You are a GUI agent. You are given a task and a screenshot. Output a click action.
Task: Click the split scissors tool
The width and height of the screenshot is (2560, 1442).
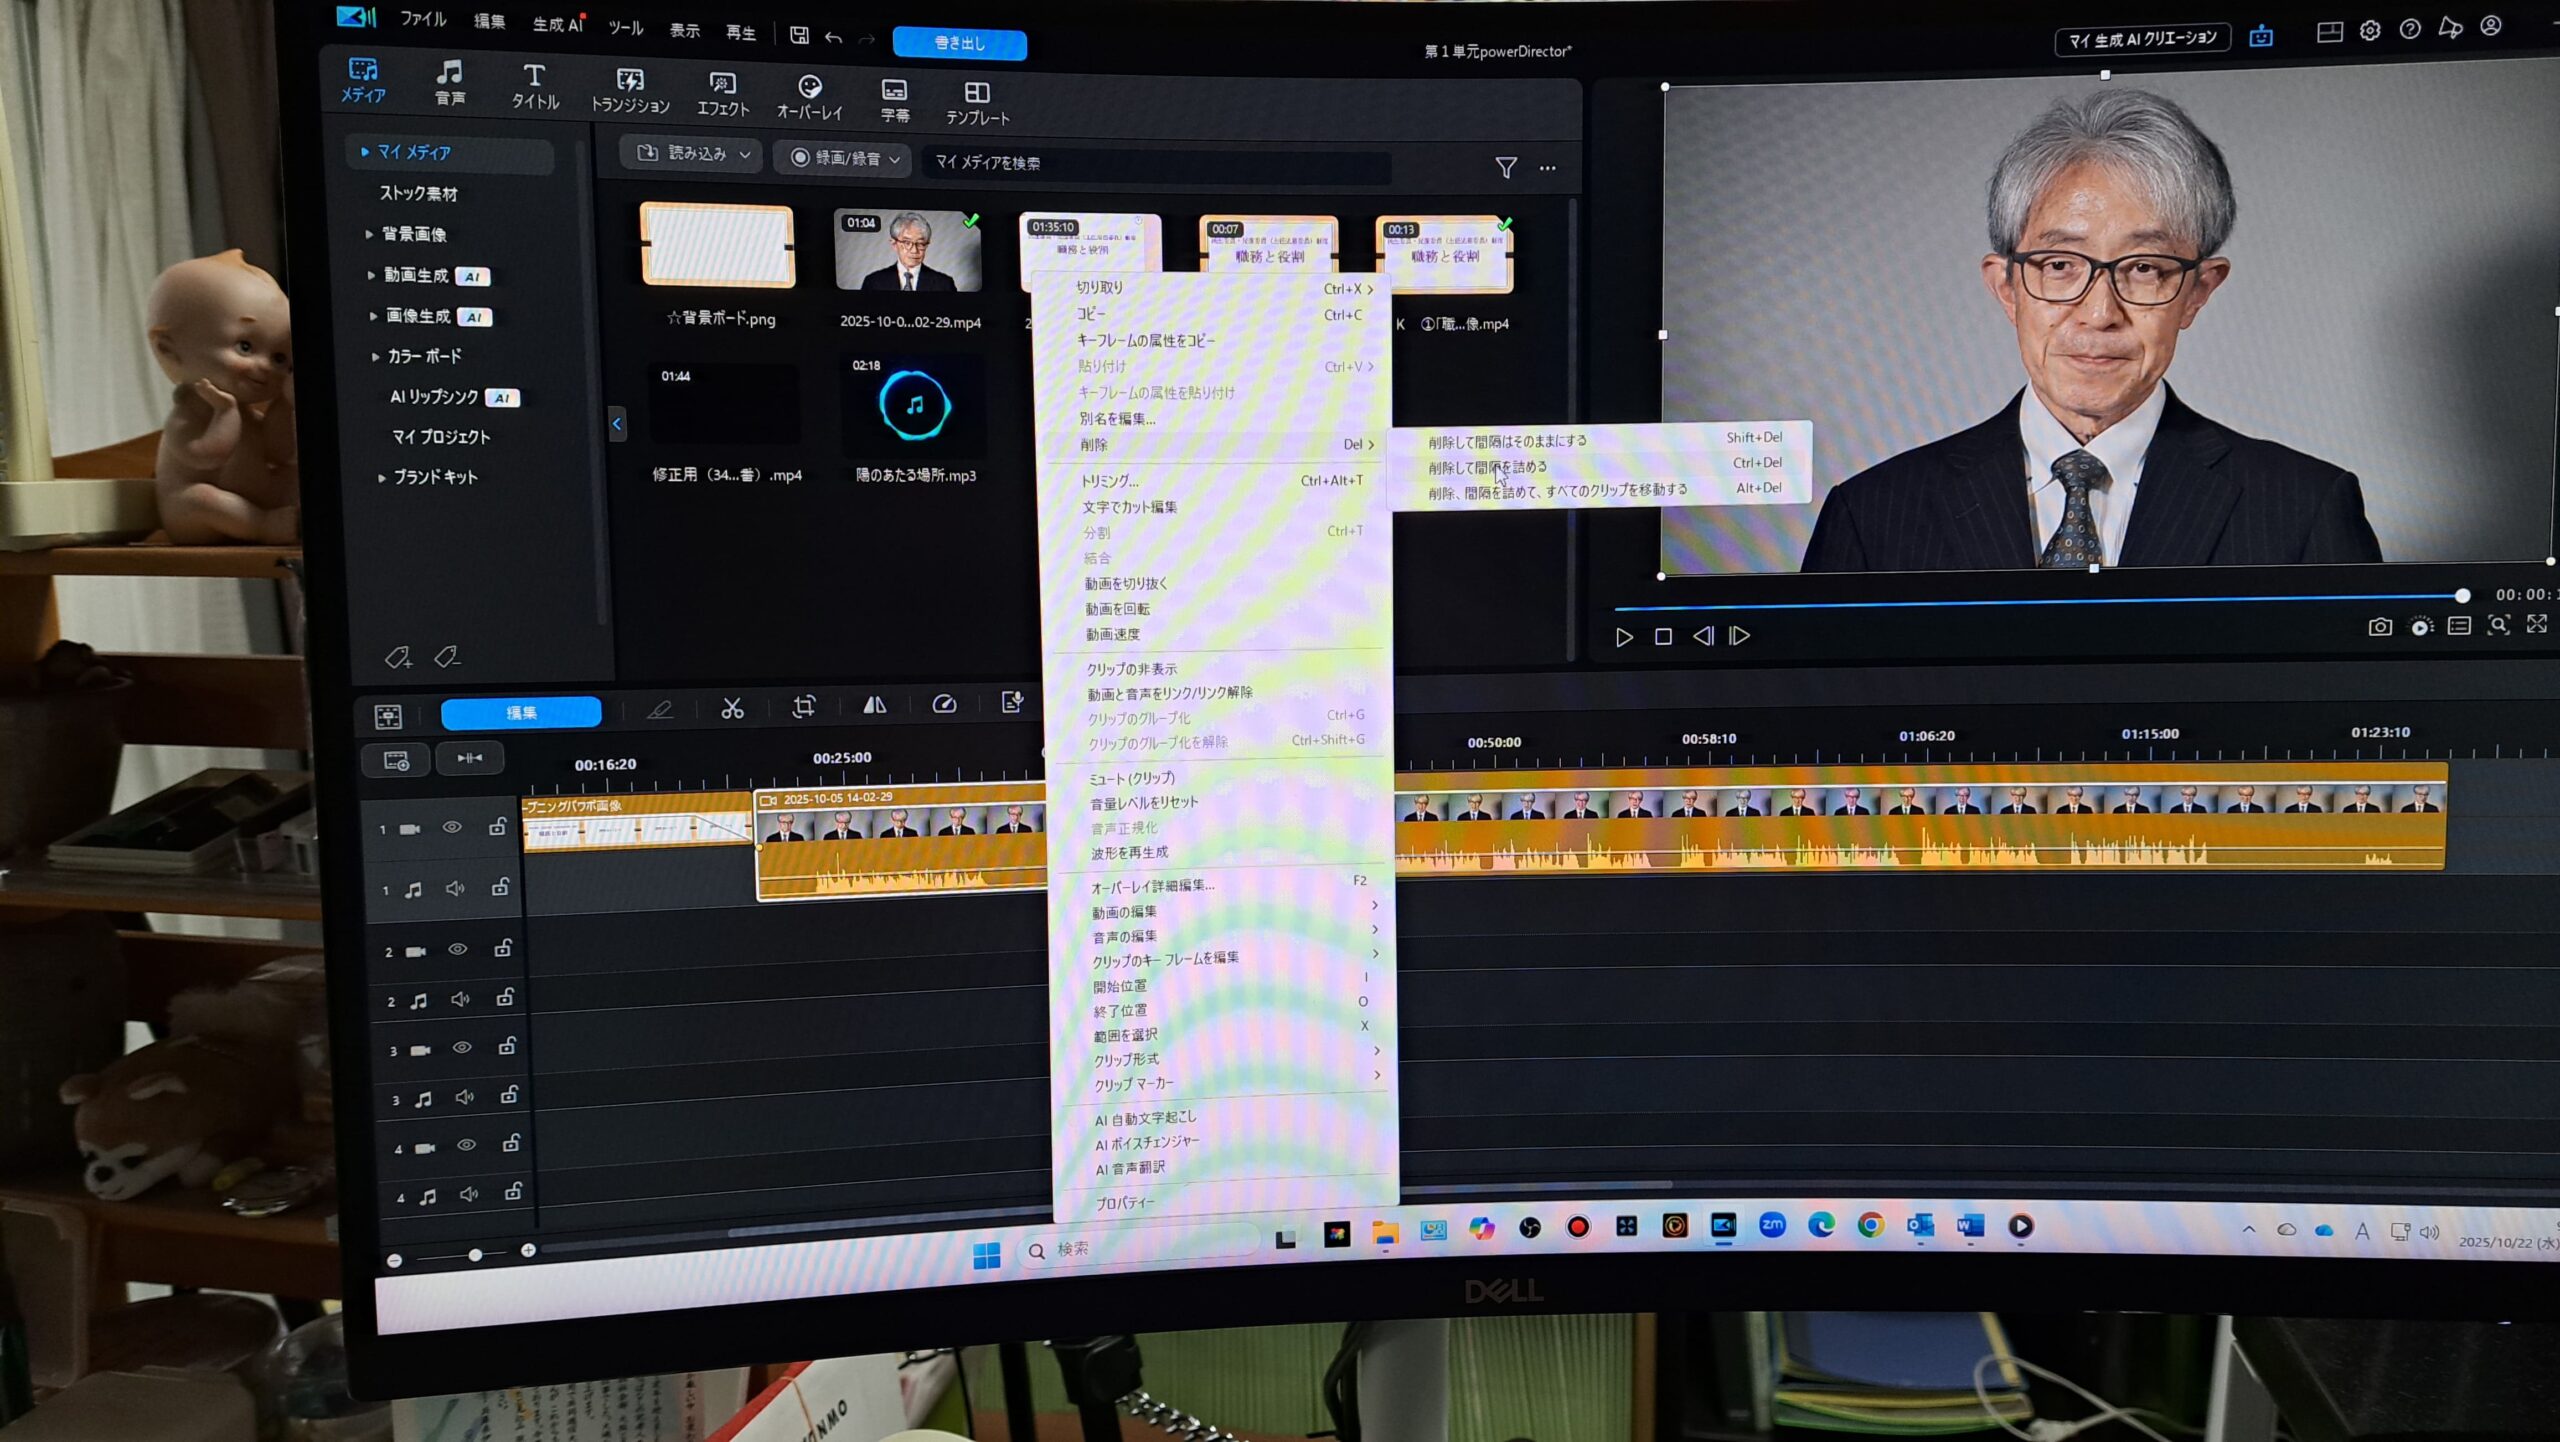(x=733, y=709)
